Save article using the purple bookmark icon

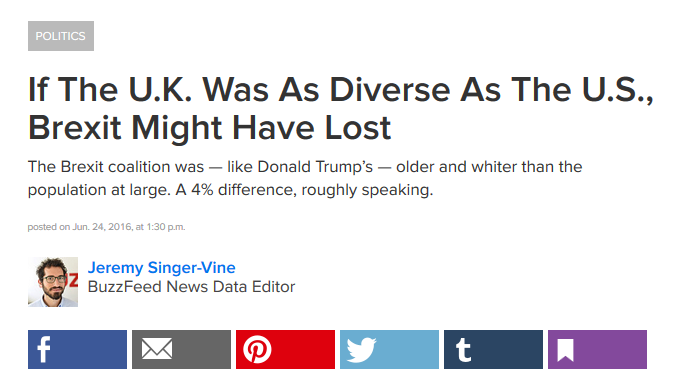click(x=598, y=350)
